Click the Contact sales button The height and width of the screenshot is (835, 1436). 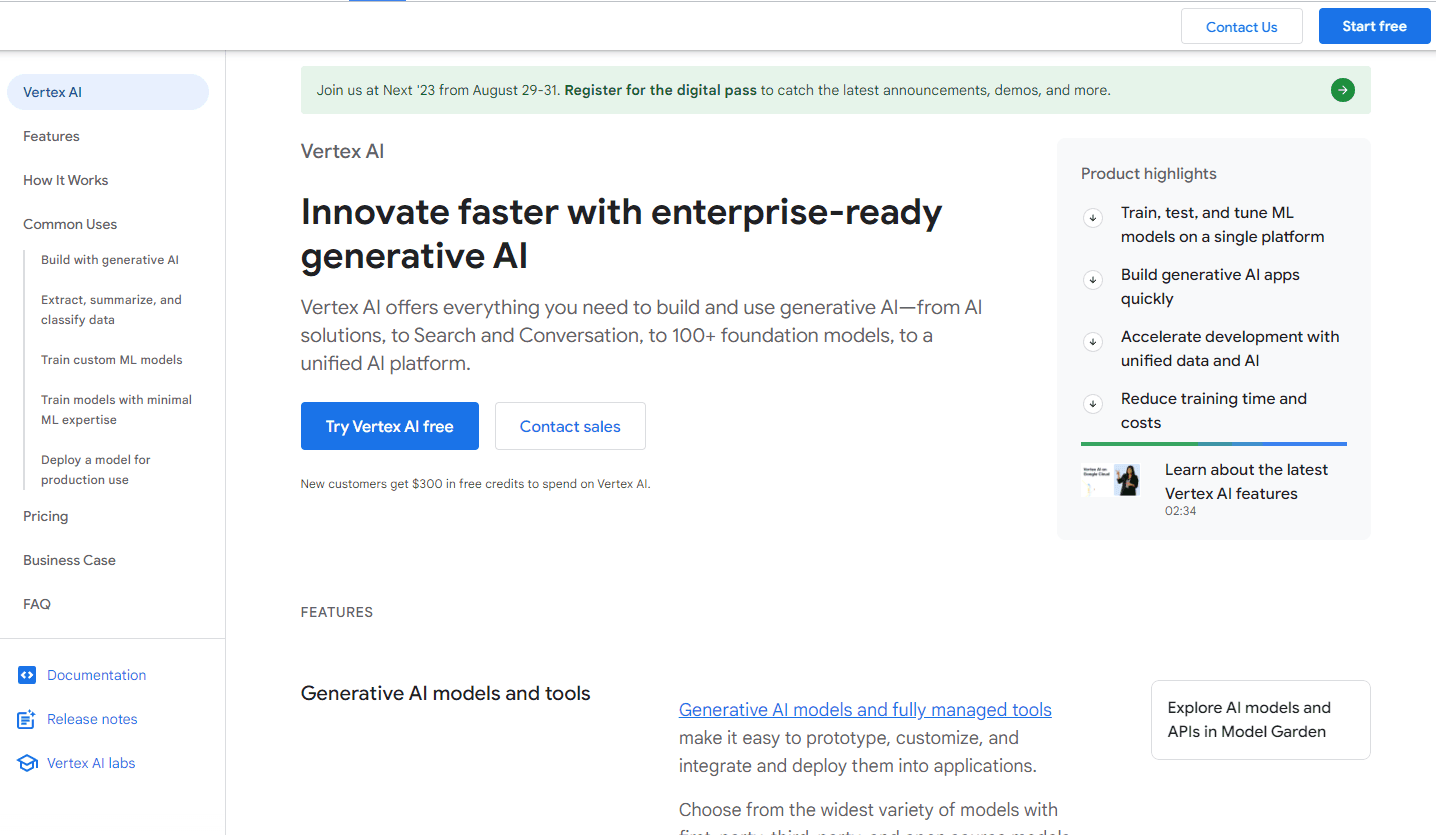pos(570,426)
